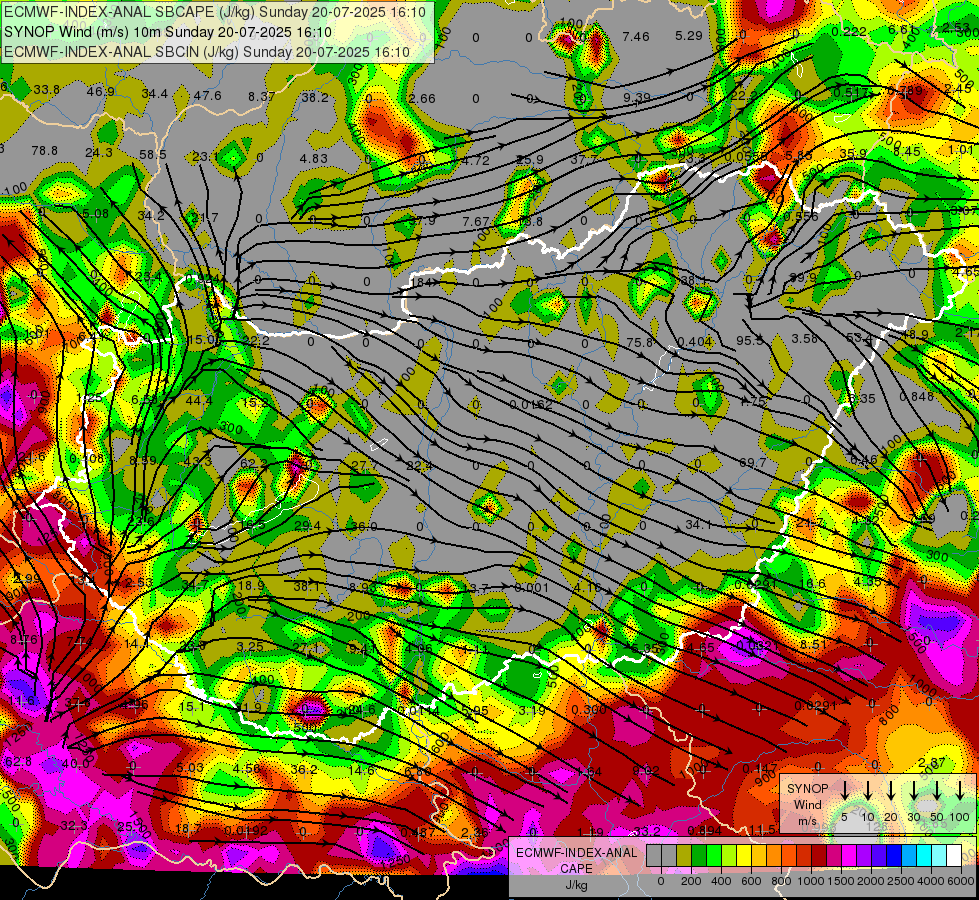Image resolution: width=979 pixels, height=900 pixels.
Task: Click the 2000 tick on CAPE scale
Action: click(870, 881)
